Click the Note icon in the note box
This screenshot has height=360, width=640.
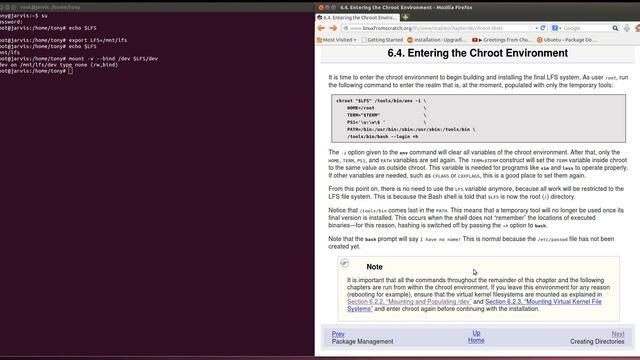click(x=344, y=263)
